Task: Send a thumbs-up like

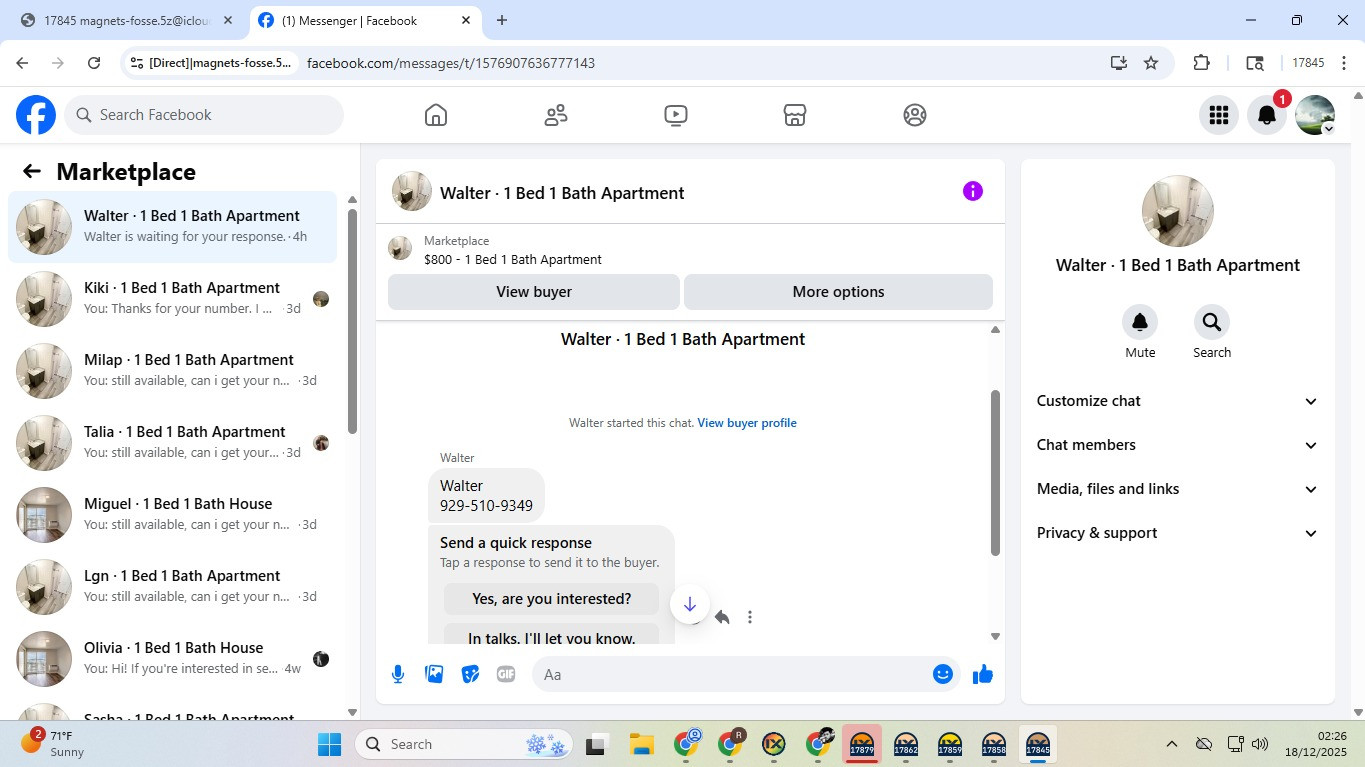Action: [983, 674]
